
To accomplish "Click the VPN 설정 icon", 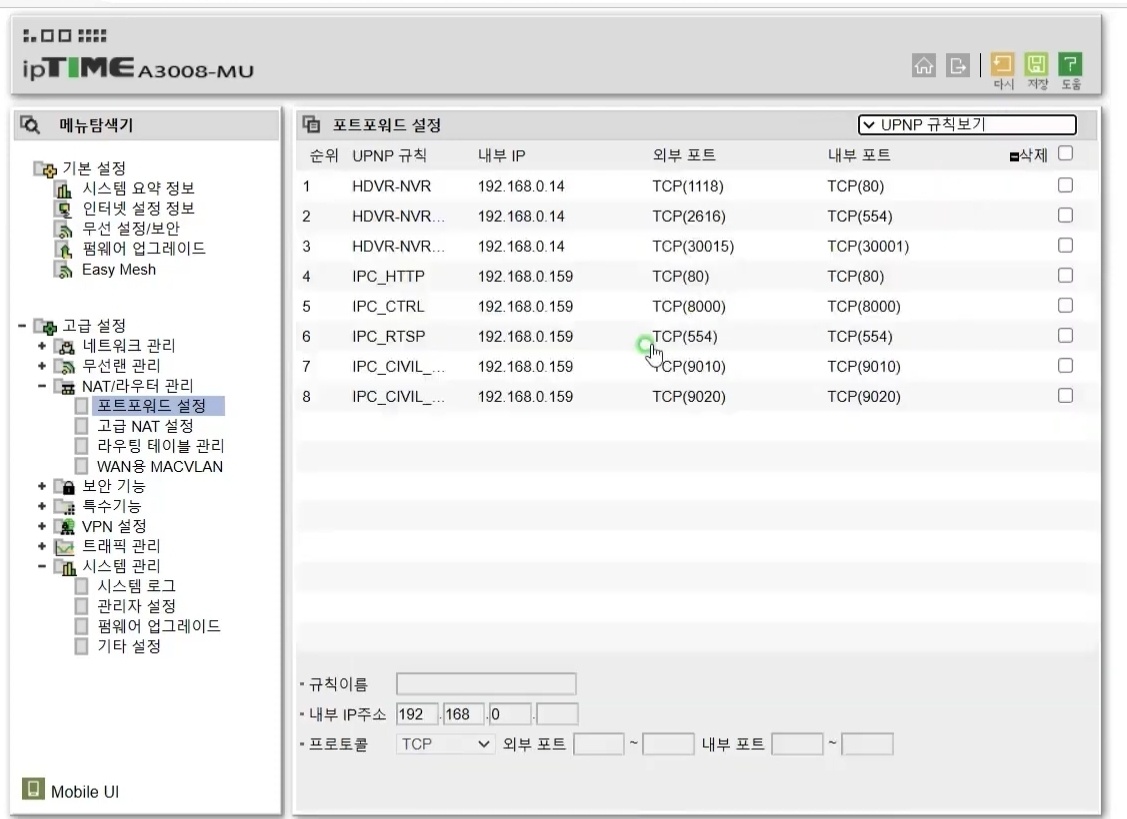I will (65, 527).
